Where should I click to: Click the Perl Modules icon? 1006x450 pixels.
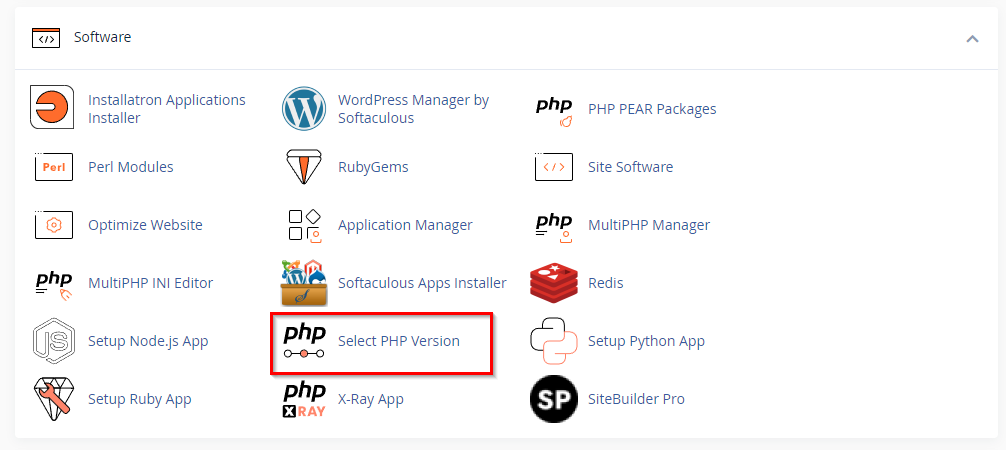pos(54,167)
